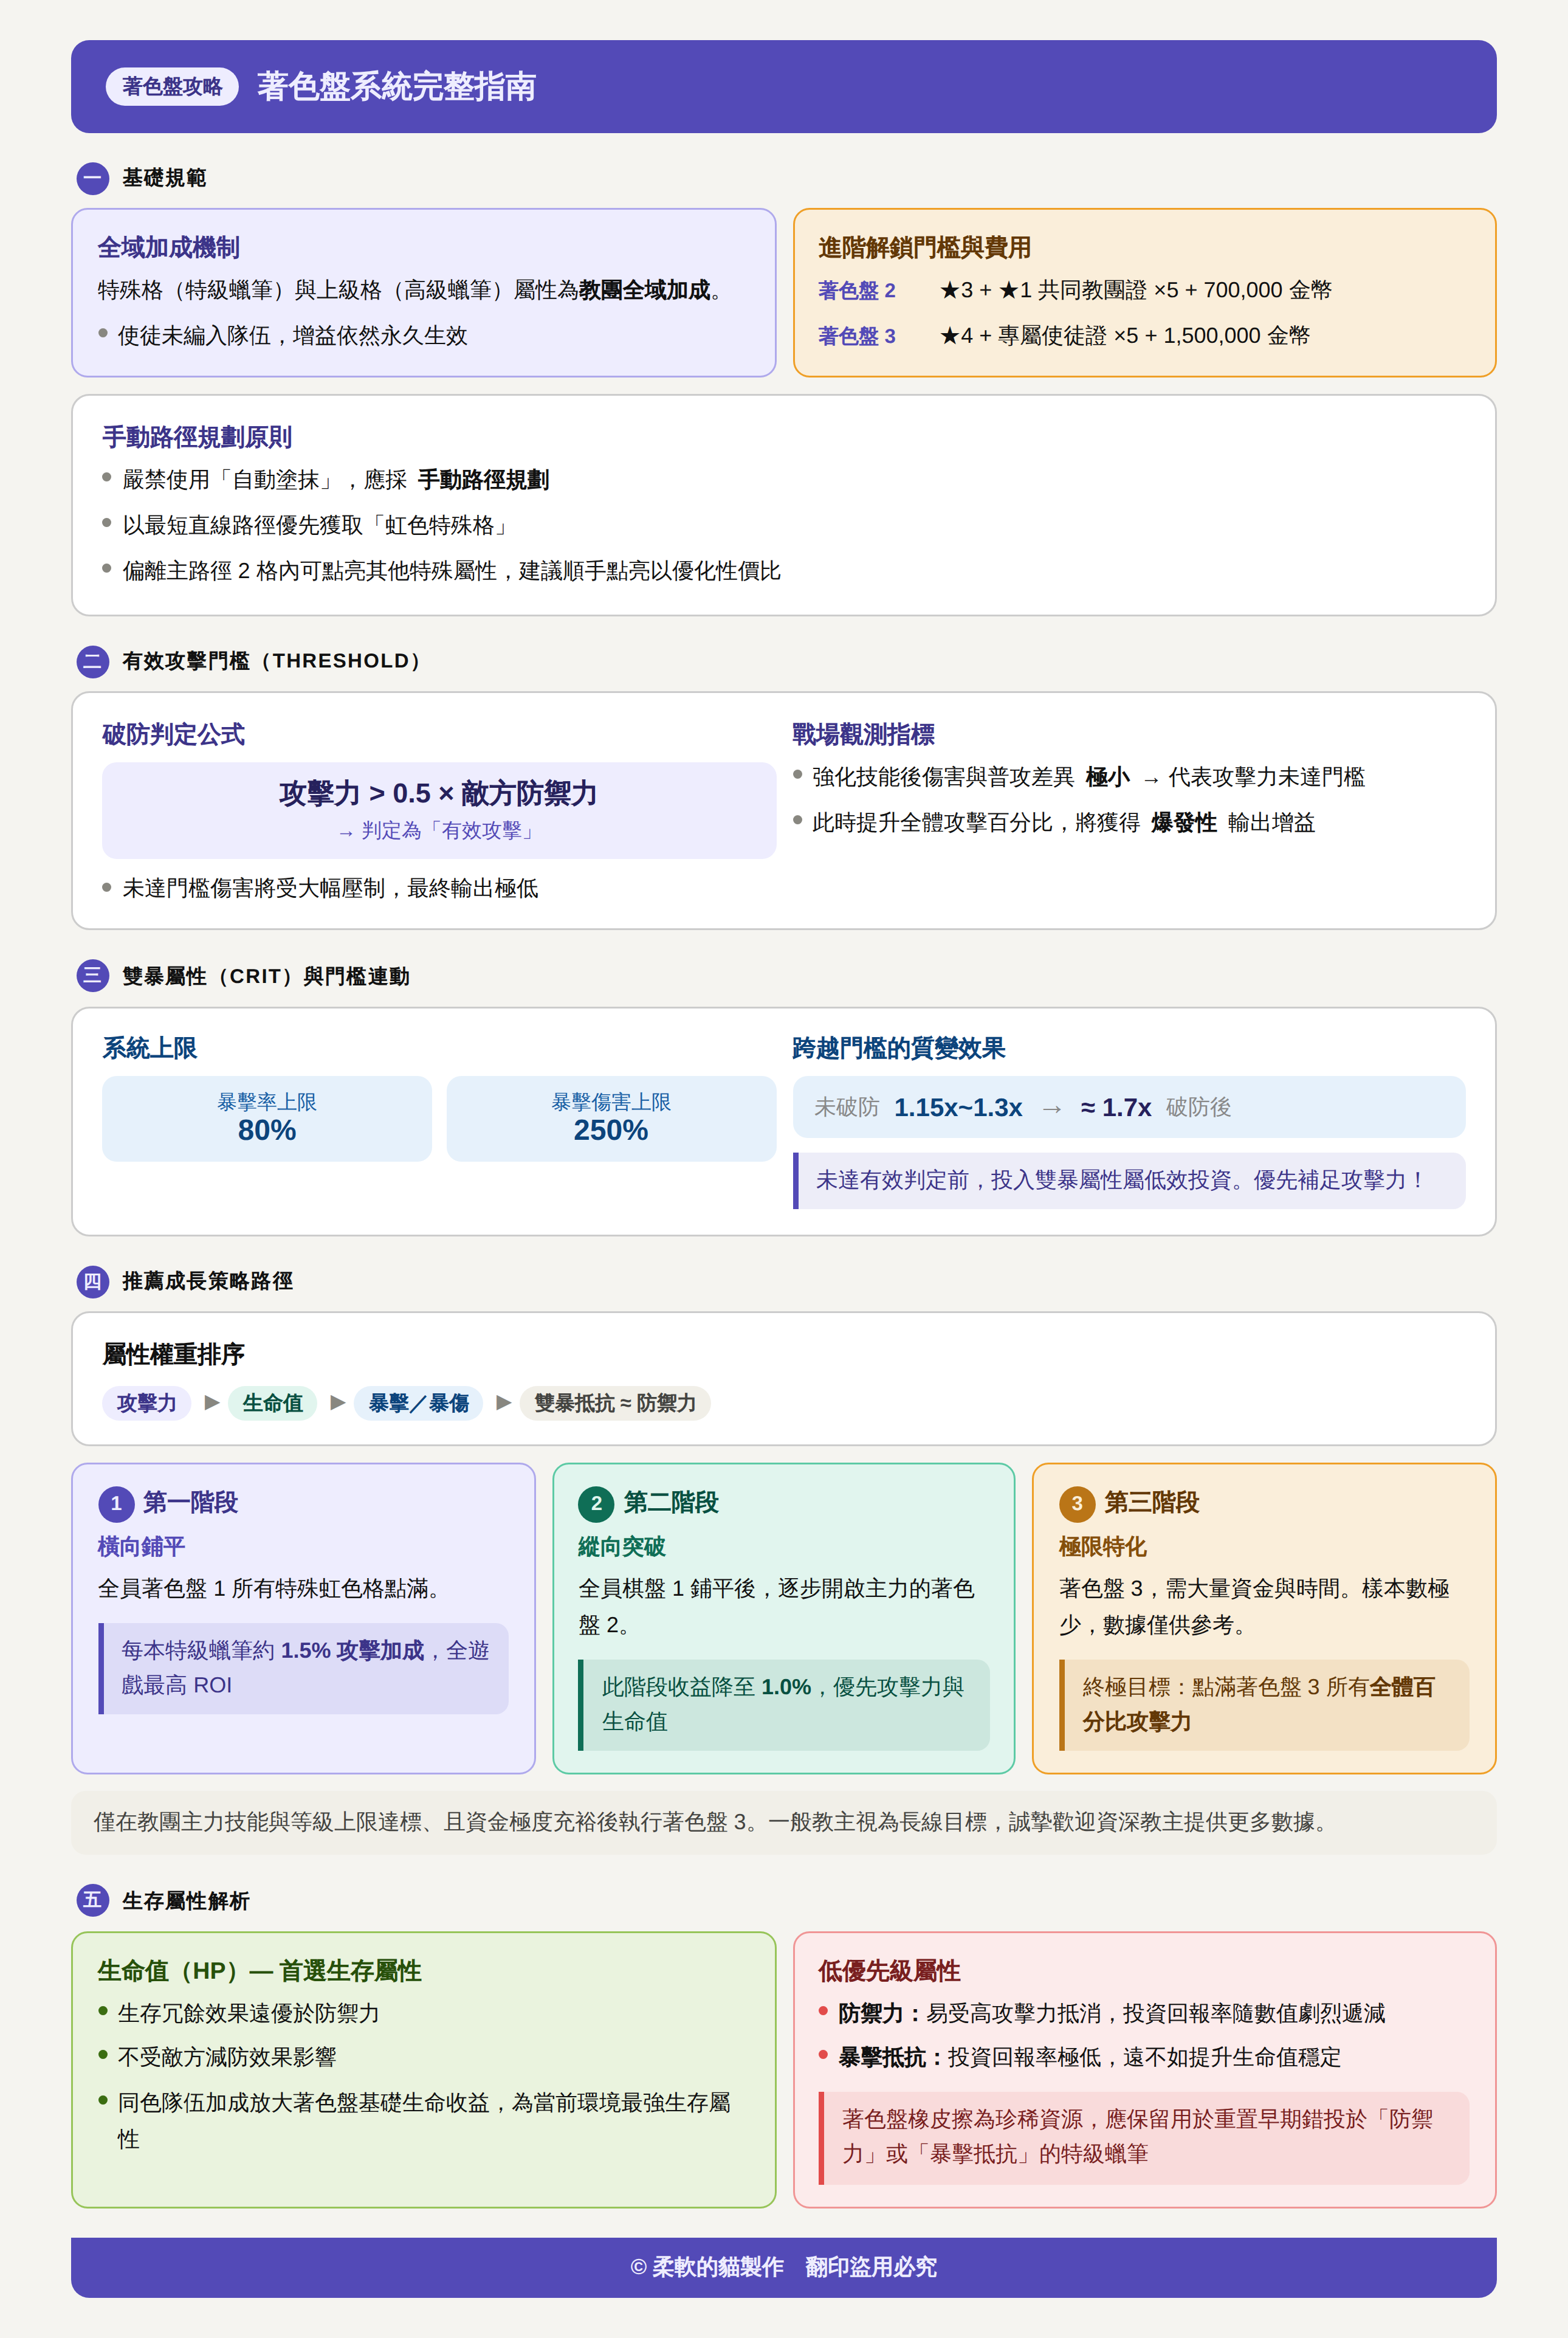Click the 著色盤 3 unlock label

click(x=856, y=336)
